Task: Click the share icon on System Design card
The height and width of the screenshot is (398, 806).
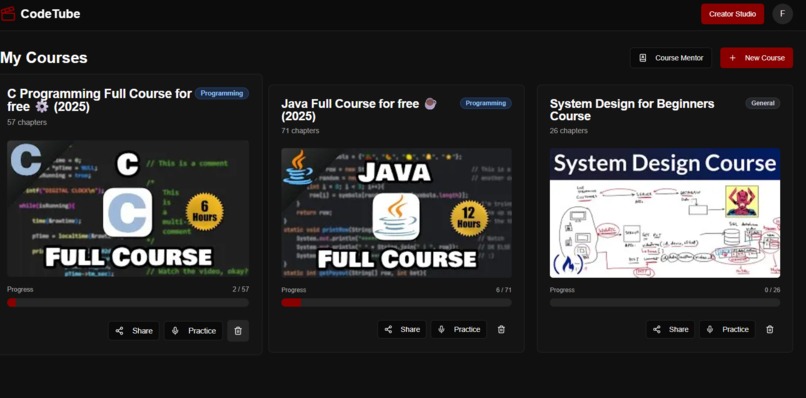Action: 656,329
